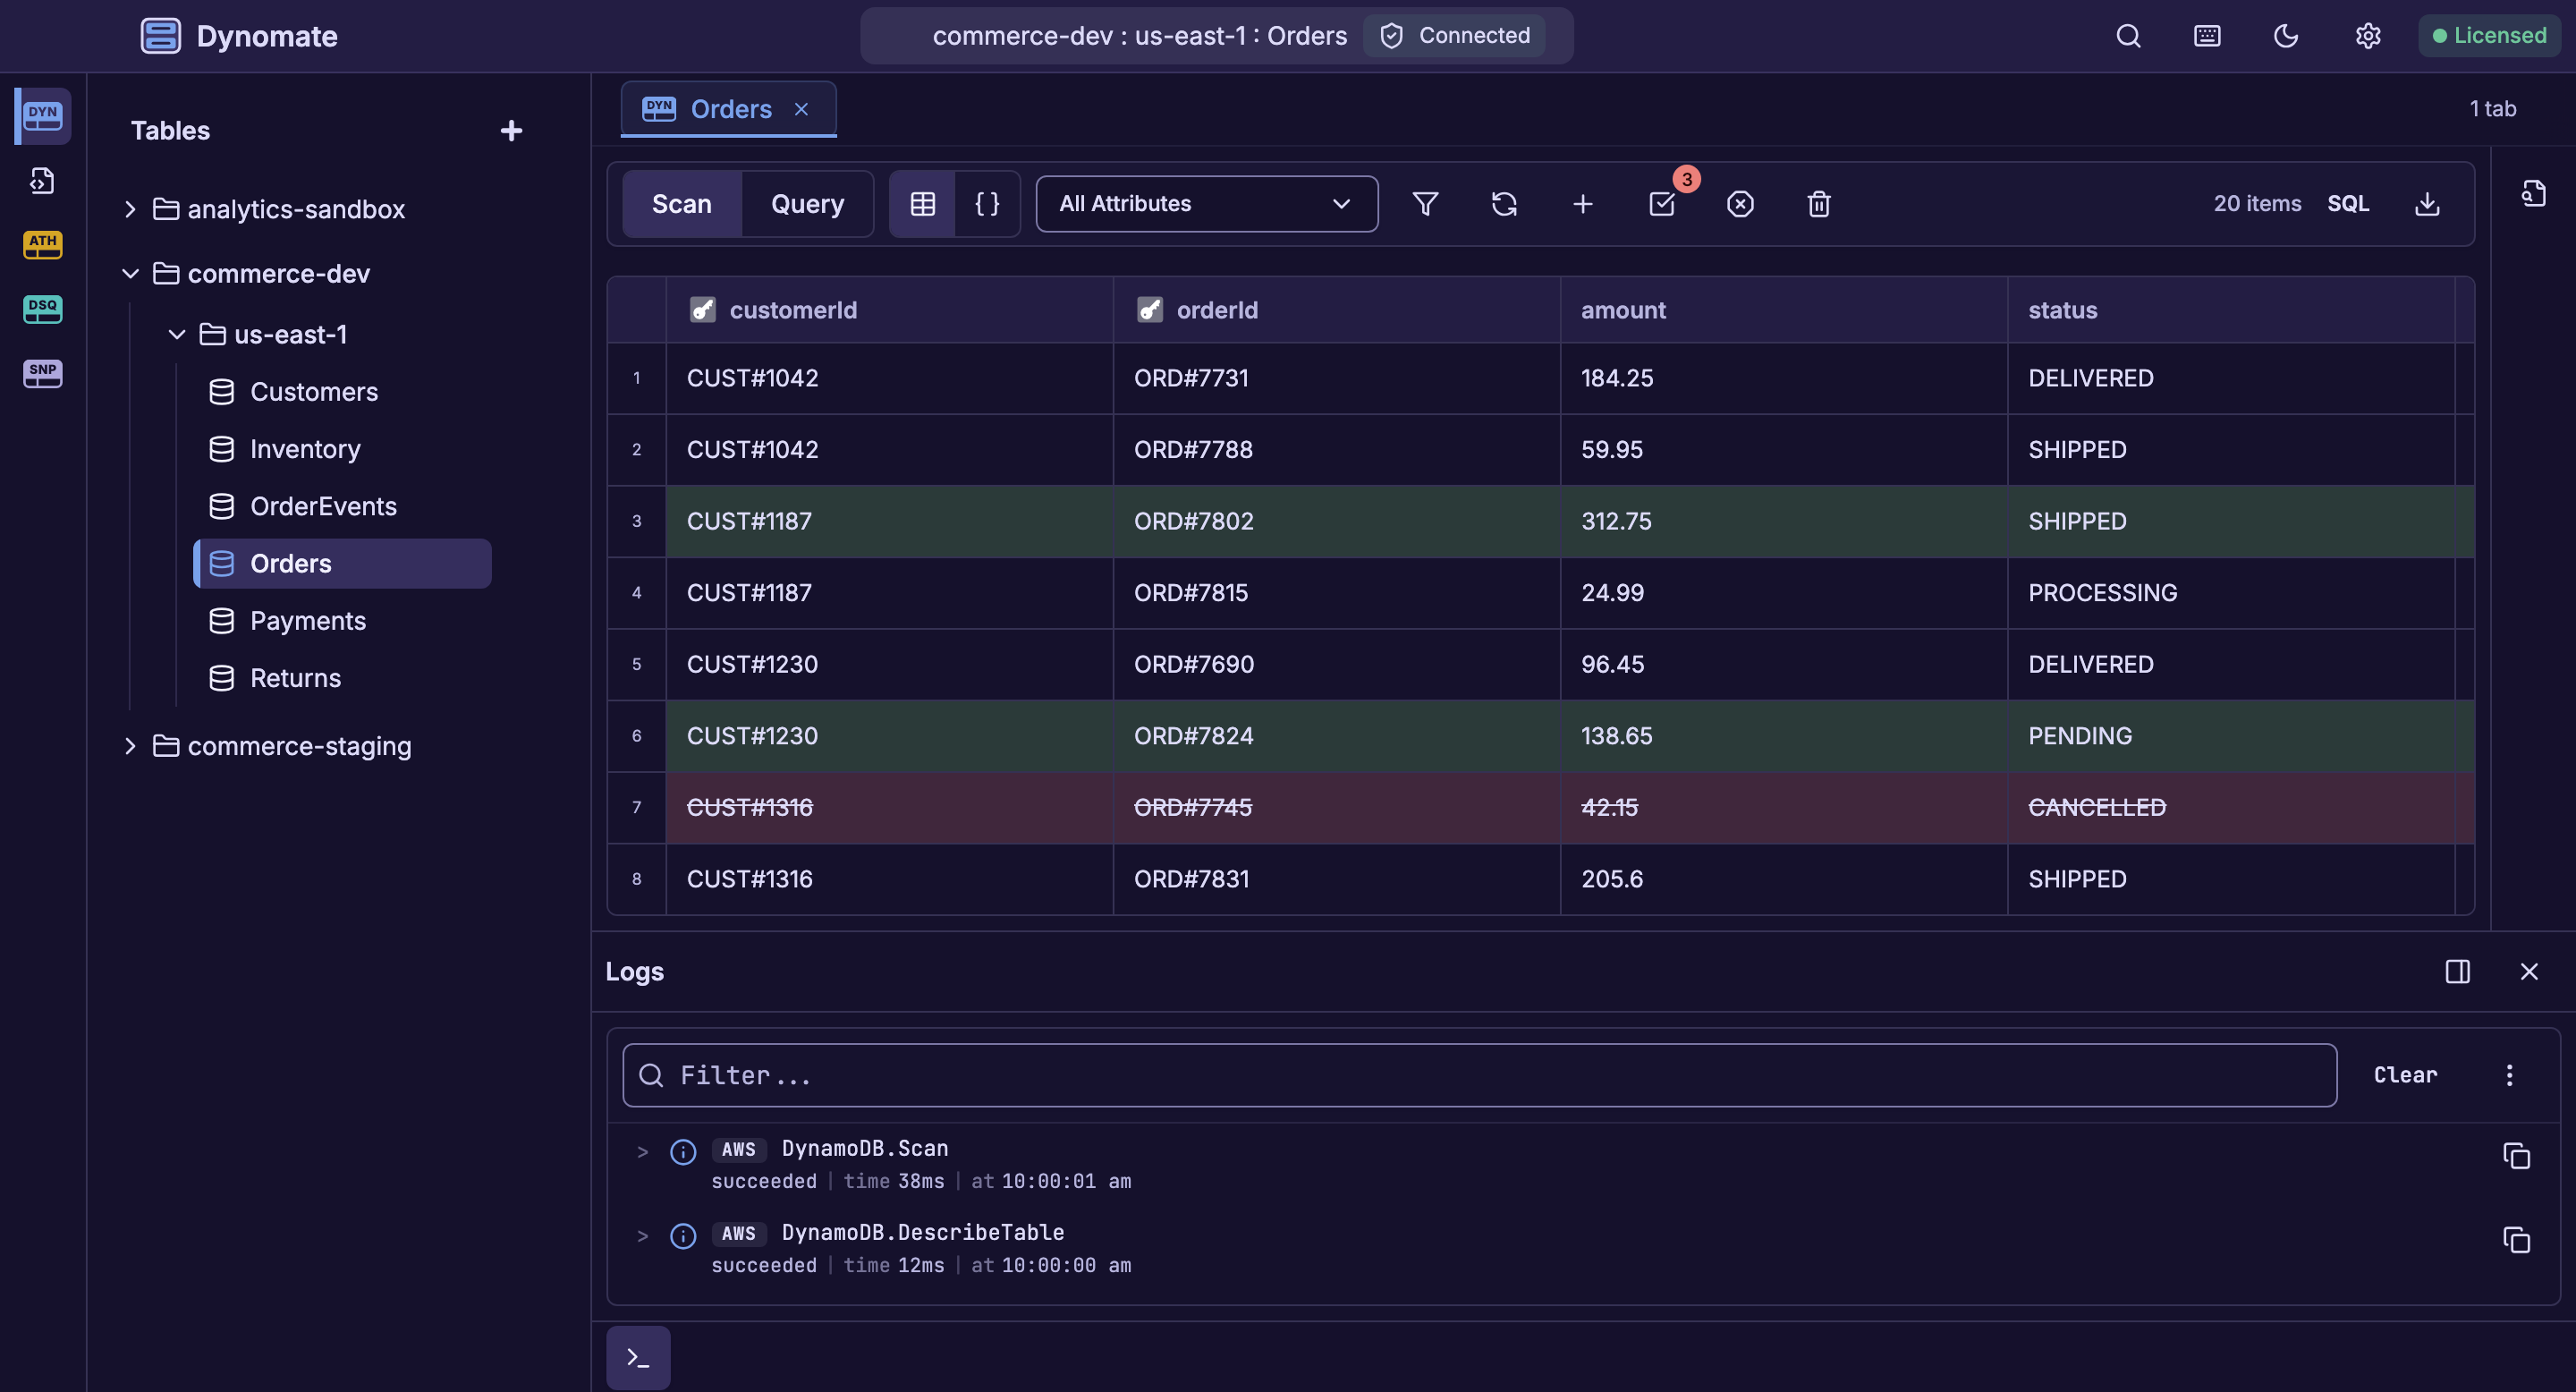Expand the DynamoDB.DescribeTable log details
Viewport: 2576px width, 1392px height.
643,1236
